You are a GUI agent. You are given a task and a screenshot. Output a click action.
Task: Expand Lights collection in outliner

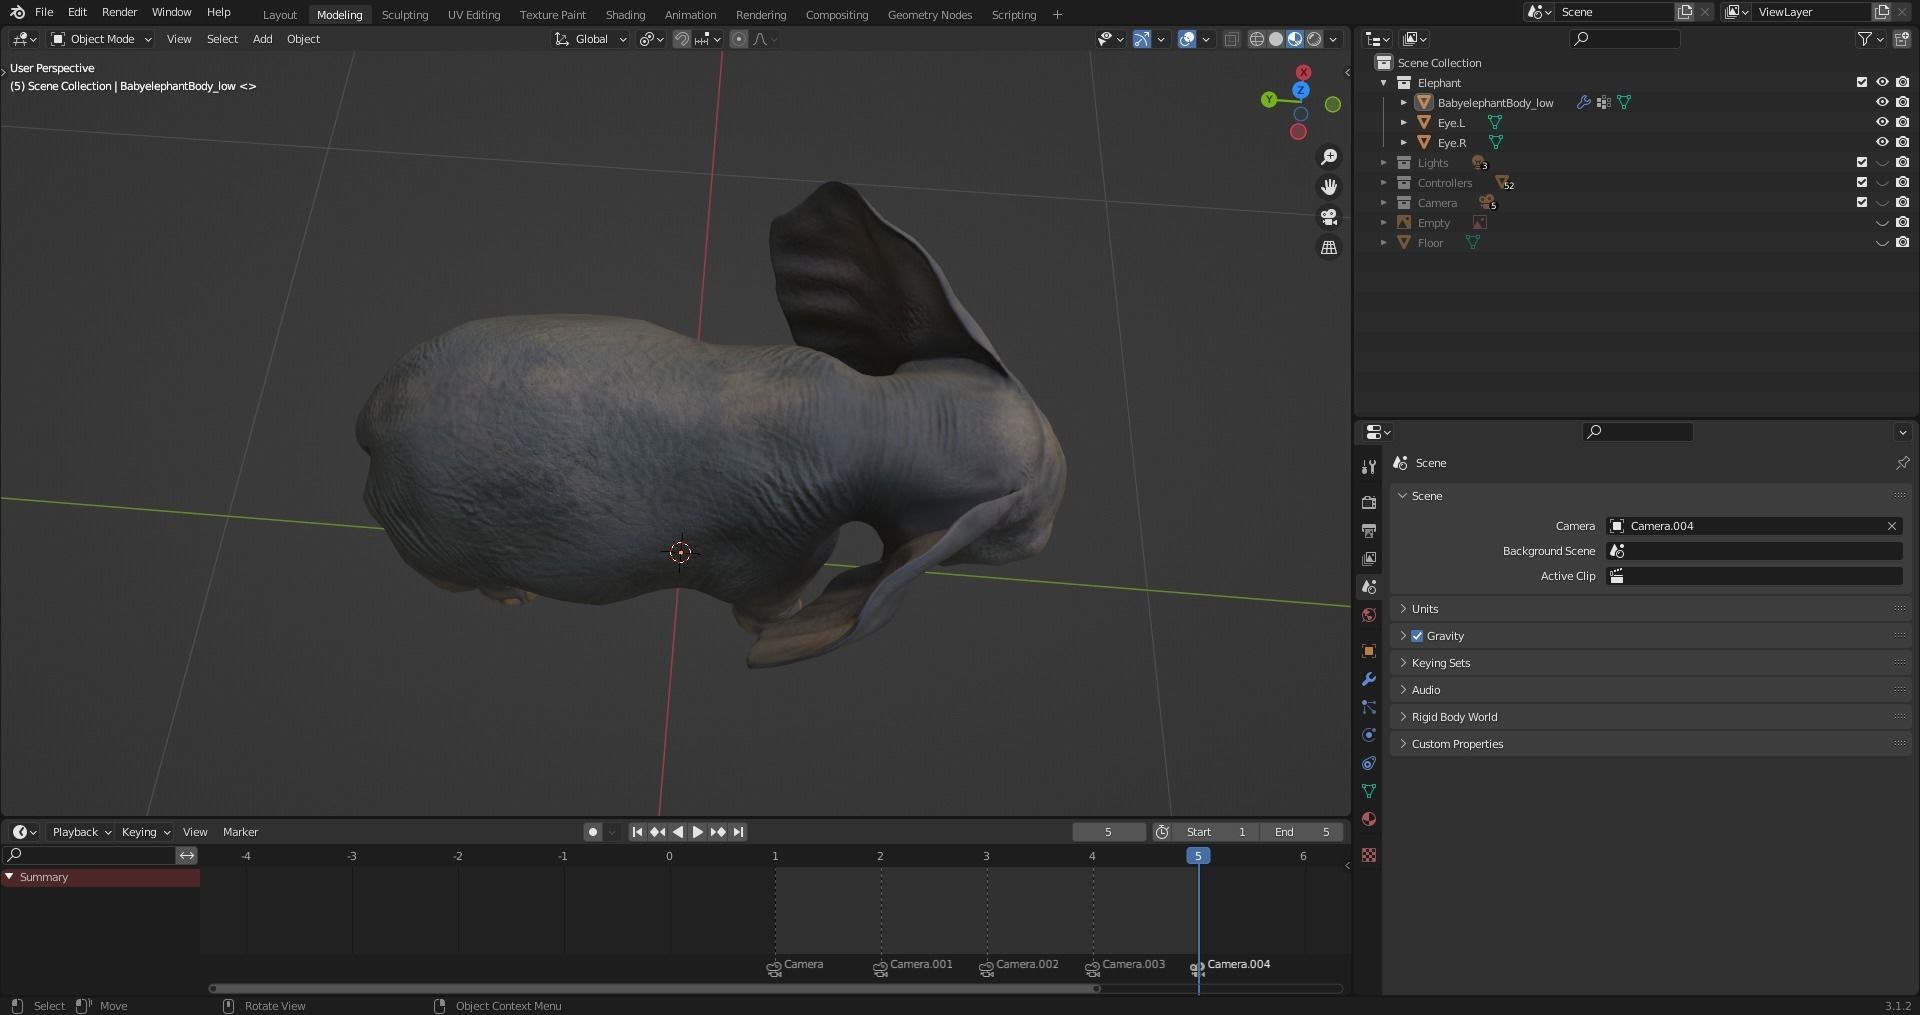point(1384,162)
